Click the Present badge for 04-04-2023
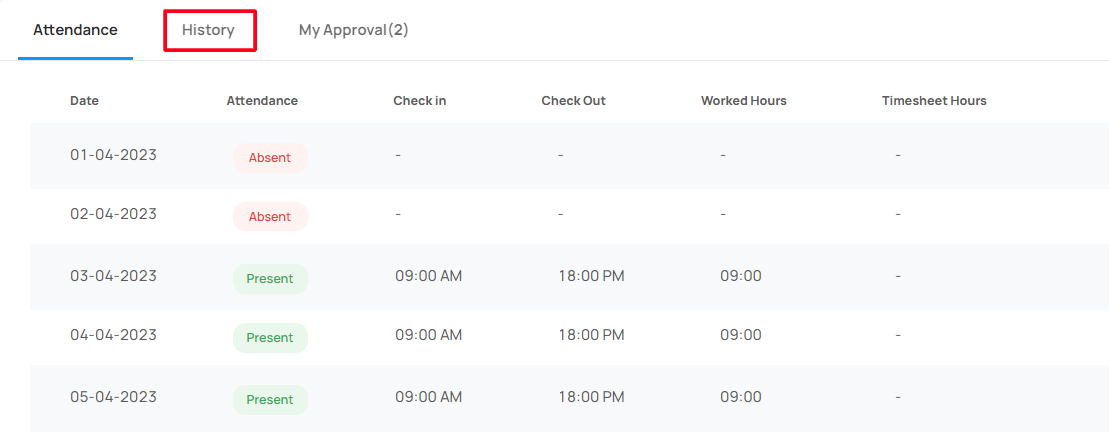1109x433 pixels. 270,337
